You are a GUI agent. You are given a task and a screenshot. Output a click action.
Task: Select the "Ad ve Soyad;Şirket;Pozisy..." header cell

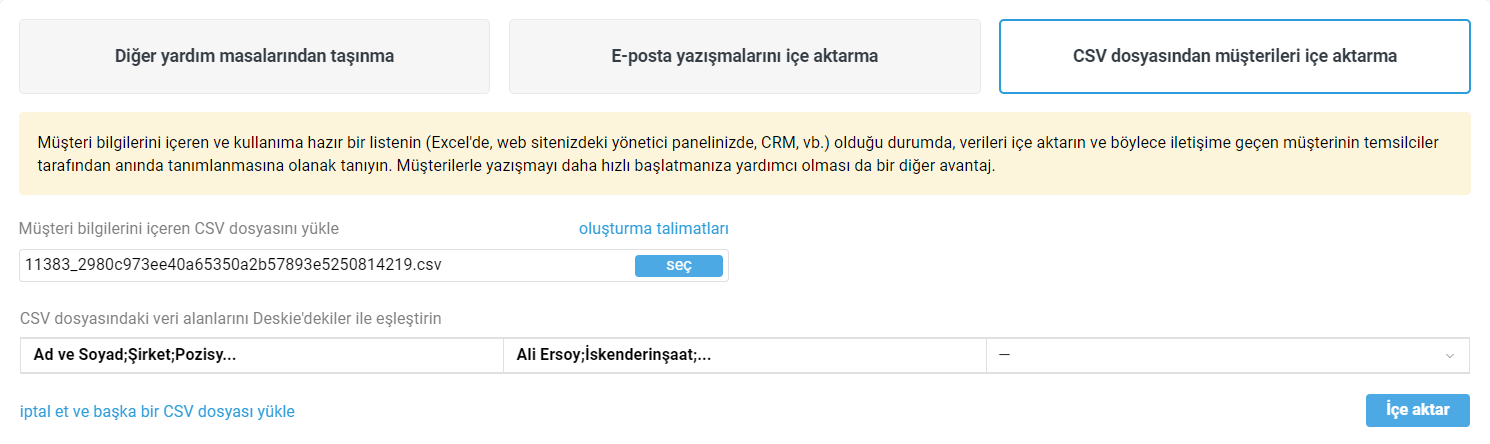tap(261, 355)
